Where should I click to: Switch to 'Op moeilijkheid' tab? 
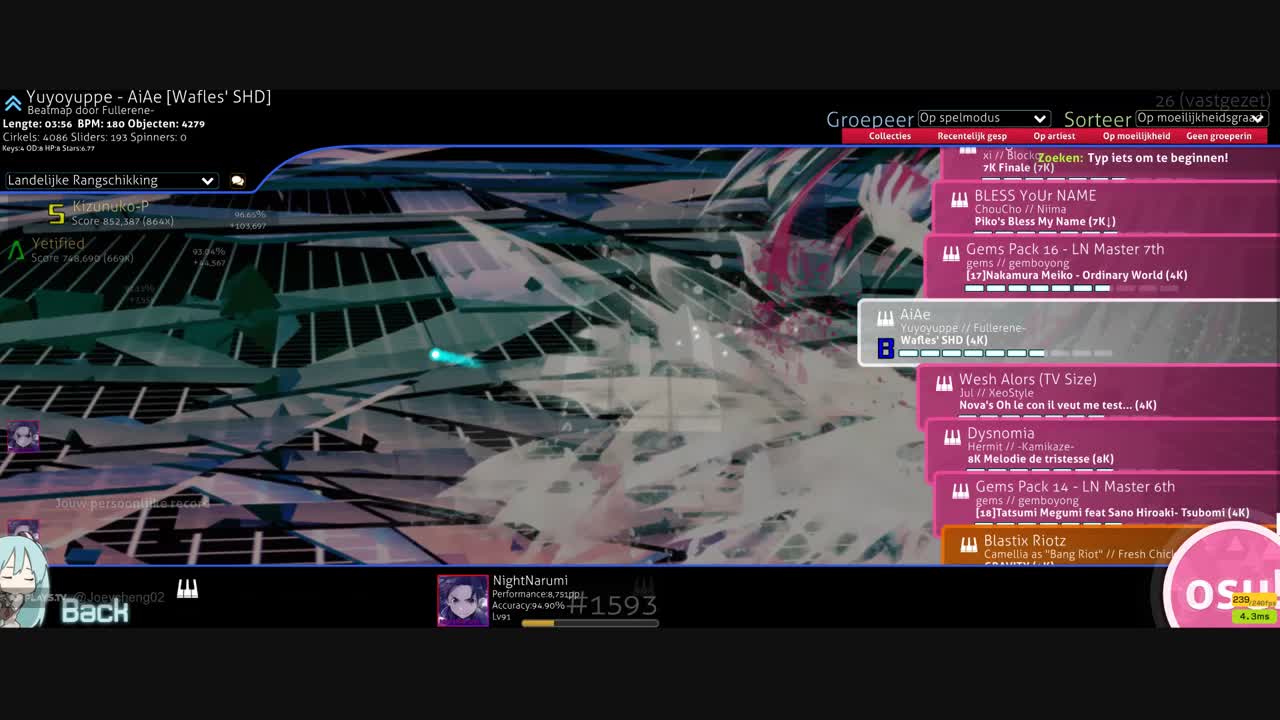pos(1136,136)
